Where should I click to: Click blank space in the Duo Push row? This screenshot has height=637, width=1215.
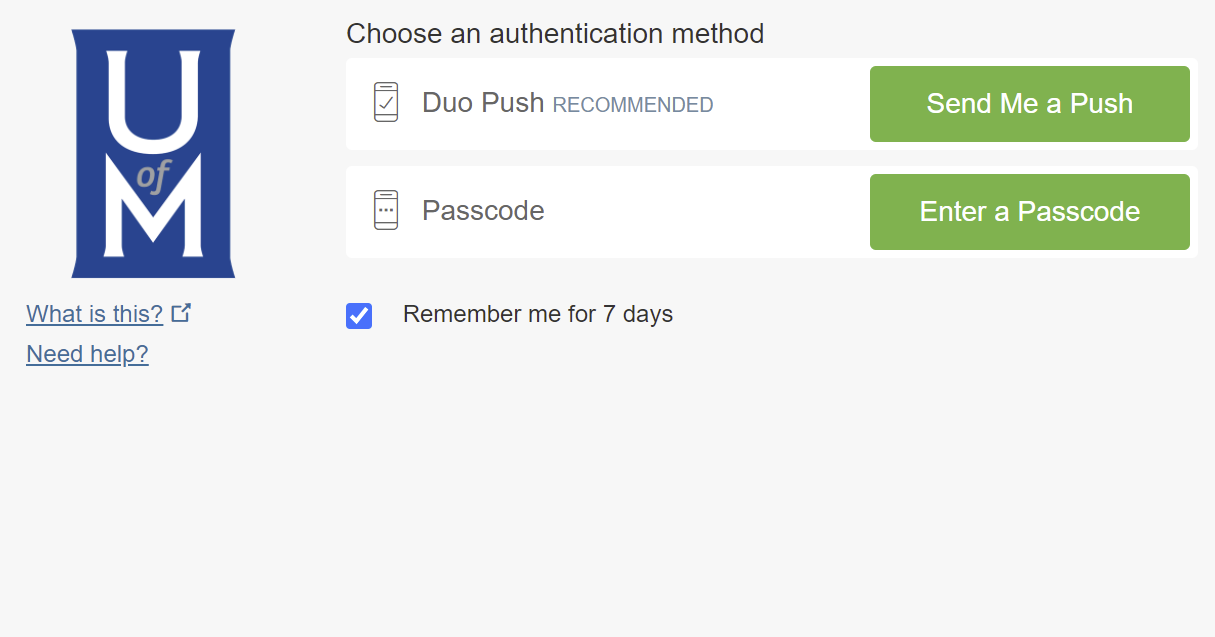[x=790, y=104]
